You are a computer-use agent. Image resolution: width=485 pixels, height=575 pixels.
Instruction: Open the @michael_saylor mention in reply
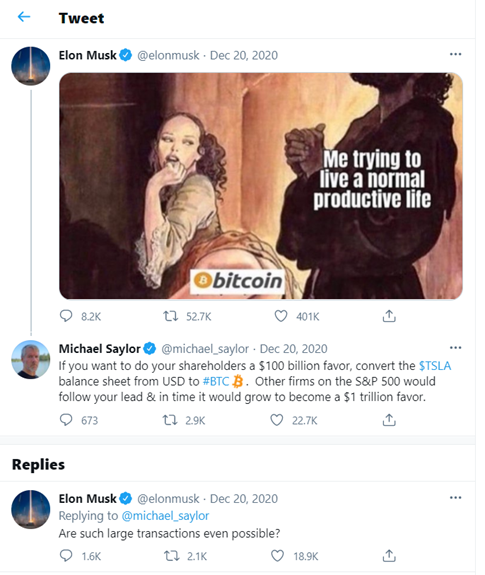[x=165, y=516]
